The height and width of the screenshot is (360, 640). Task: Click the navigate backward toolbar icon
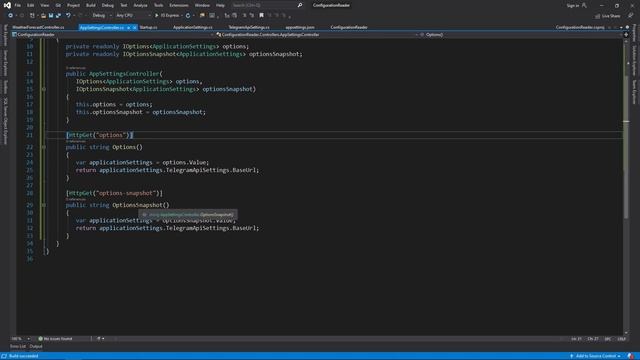(x=10, y=16)
